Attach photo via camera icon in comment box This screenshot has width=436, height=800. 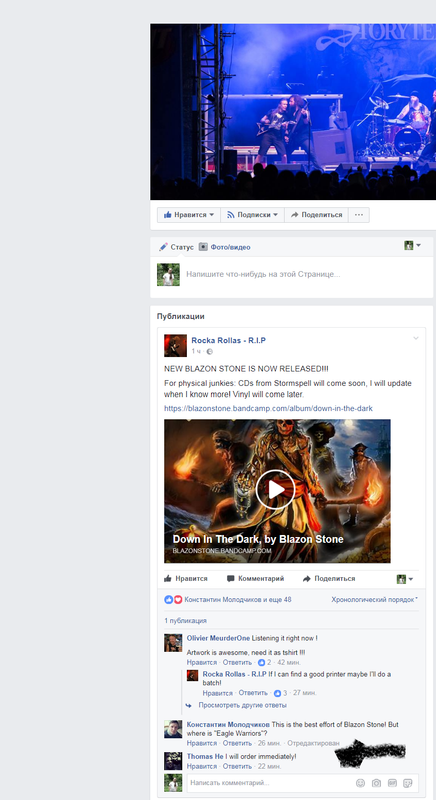pyautogui.click(x=376, y=783)
